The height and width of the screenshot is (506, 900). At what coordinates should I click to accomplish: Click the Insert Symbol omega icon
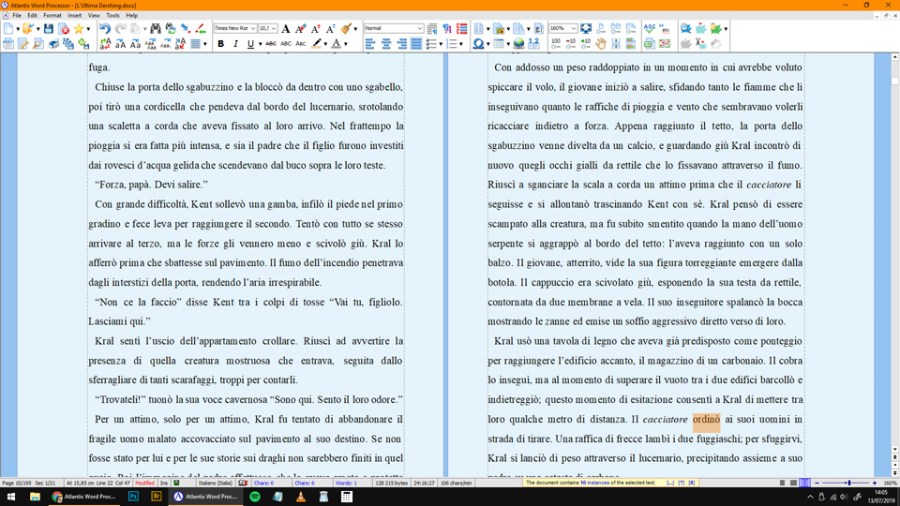click(x=478, y=44)
